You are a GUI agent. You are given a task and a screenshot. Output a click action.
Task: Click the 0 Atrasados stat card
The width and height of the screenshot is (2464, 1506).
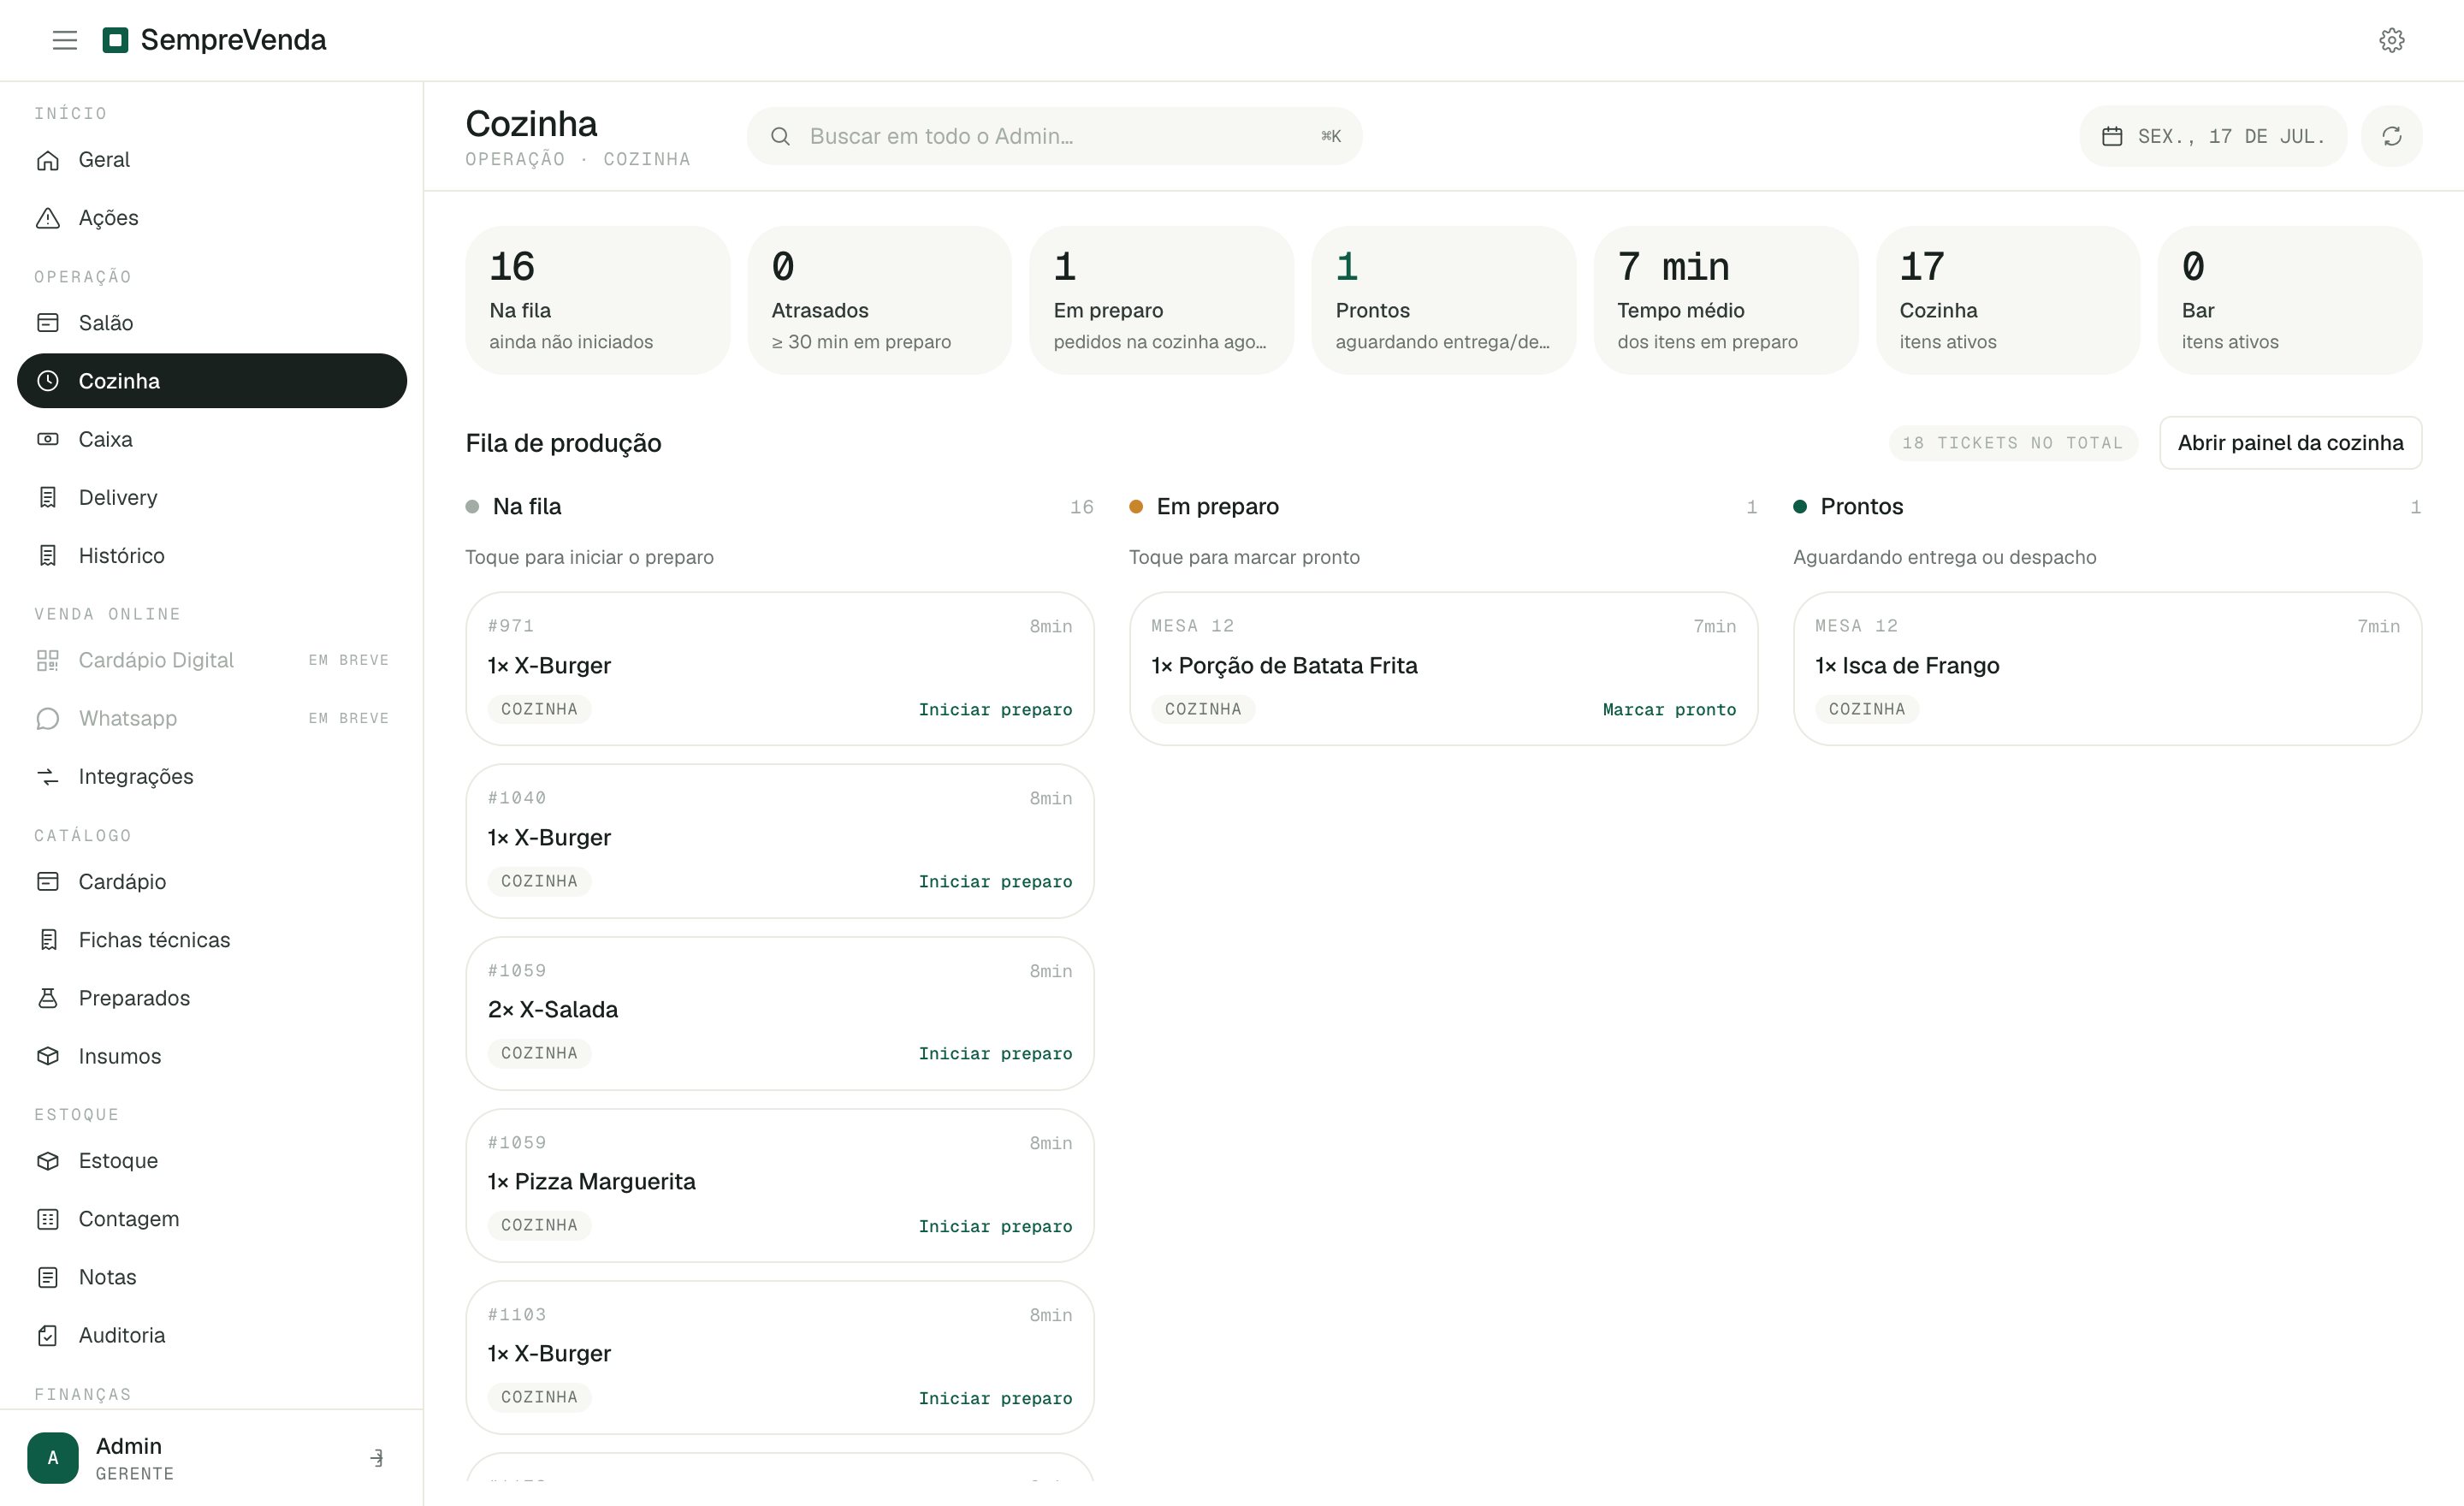point(879,300)
